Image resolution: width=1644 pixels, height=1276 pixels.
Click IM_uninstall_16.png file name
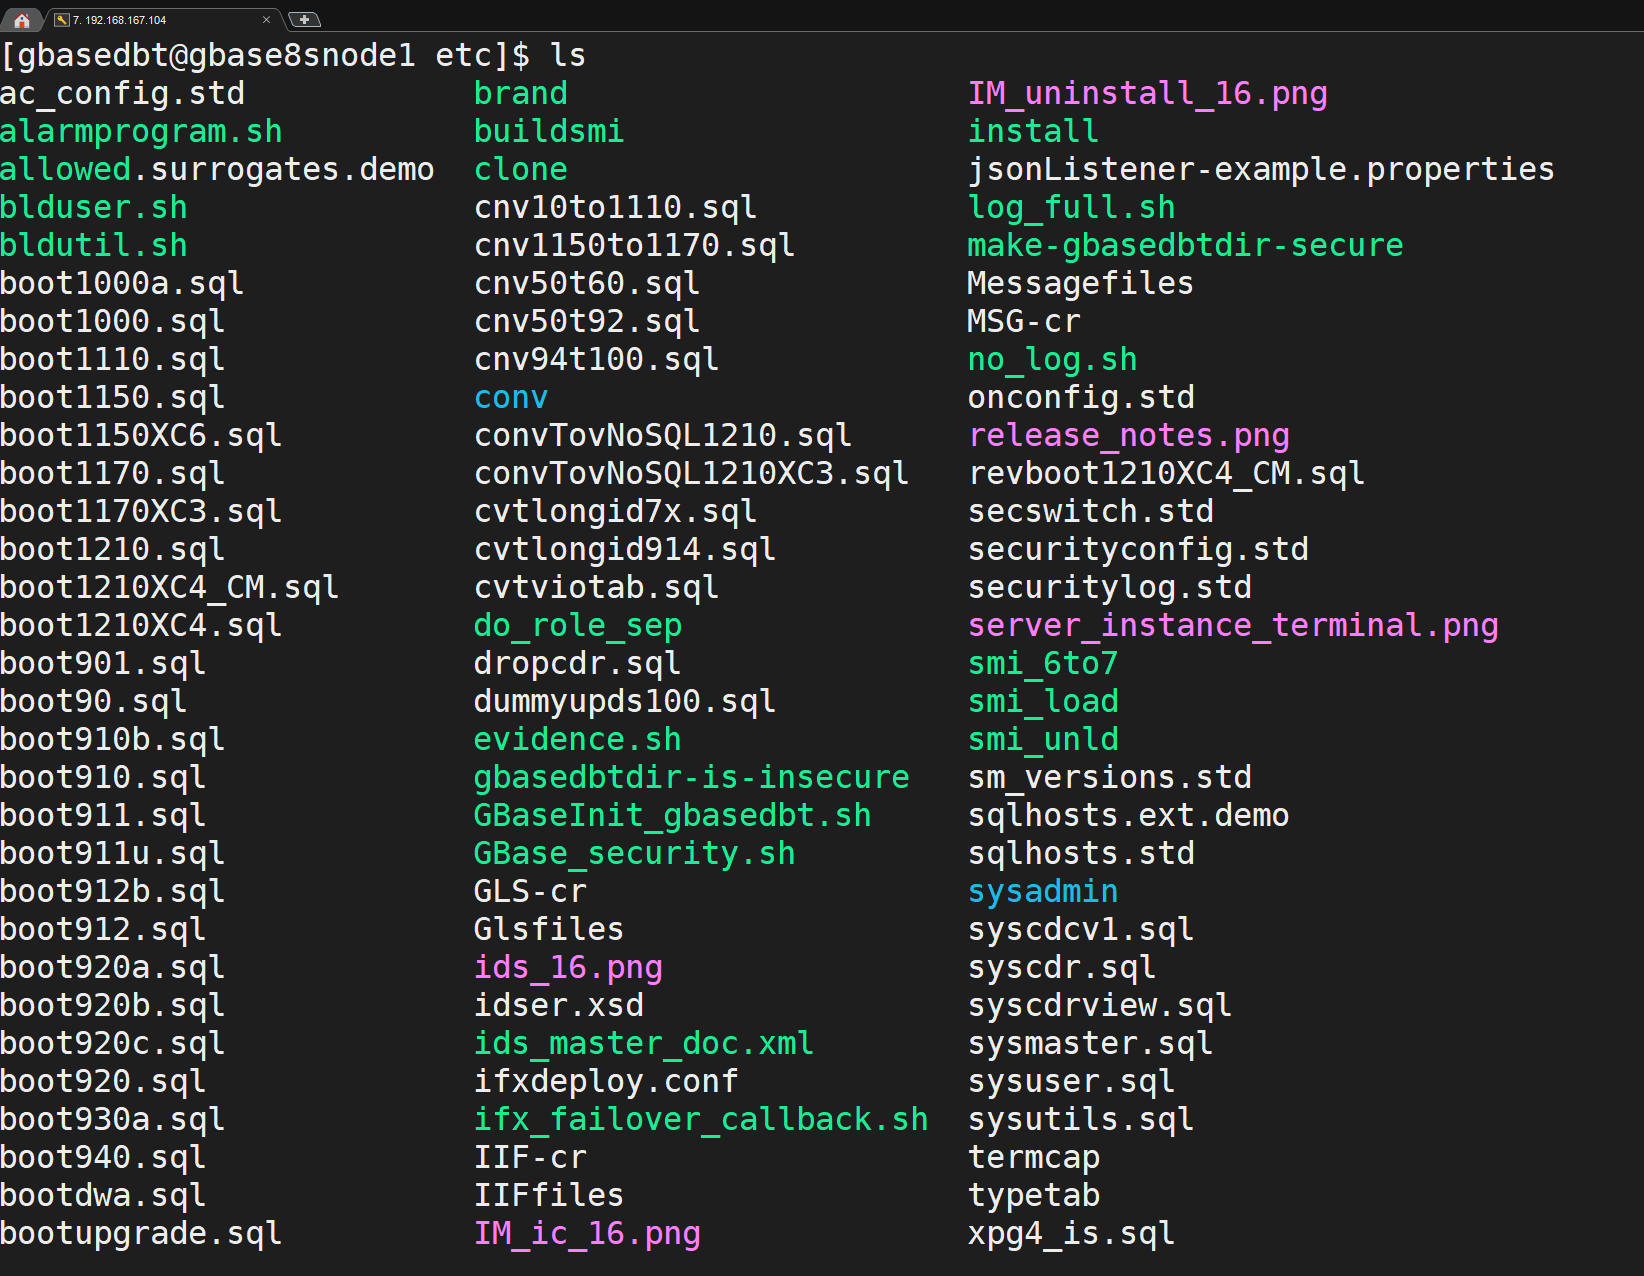point(1148,94)
